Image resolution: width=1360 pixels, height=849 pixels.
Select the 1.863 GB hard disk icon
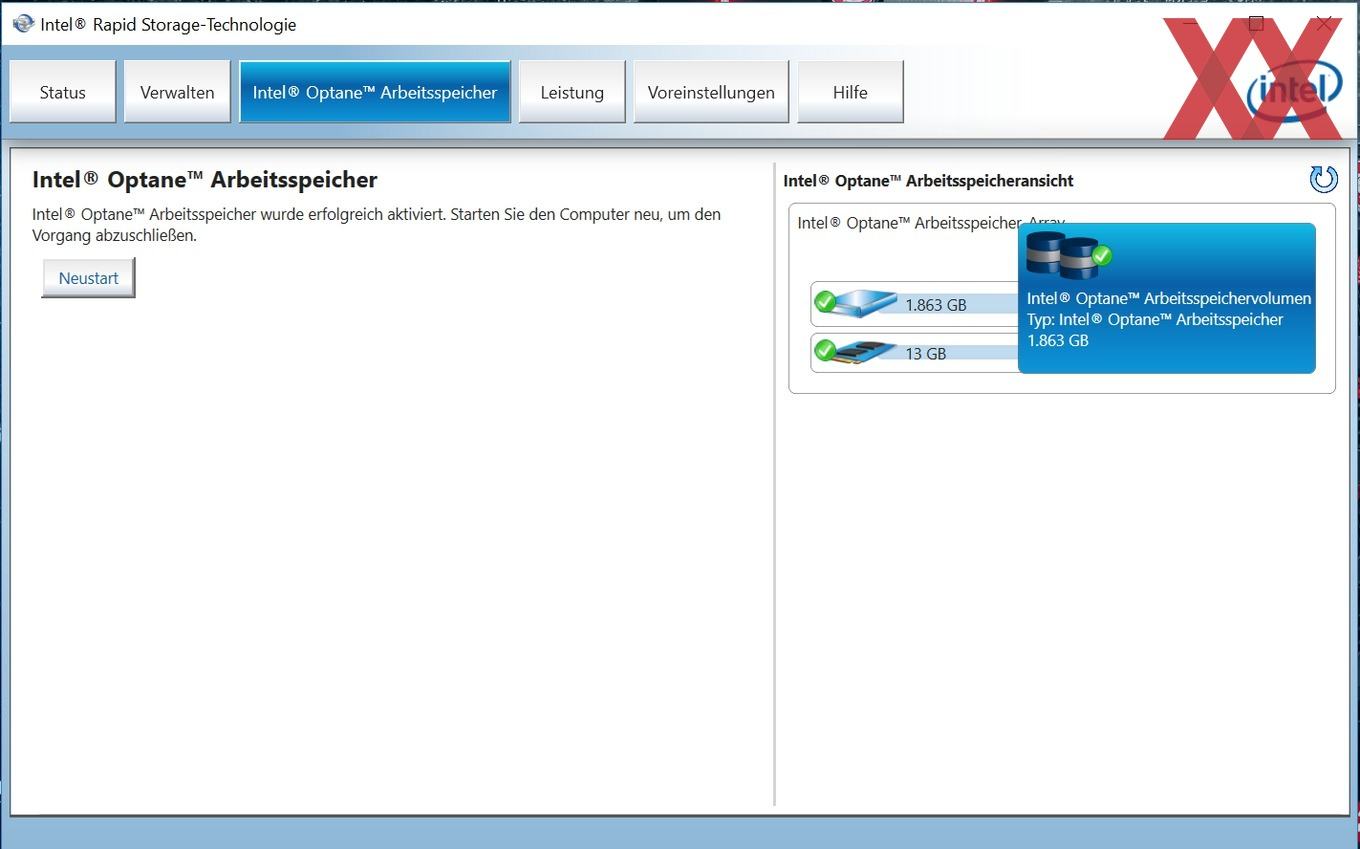pos(864,303)
